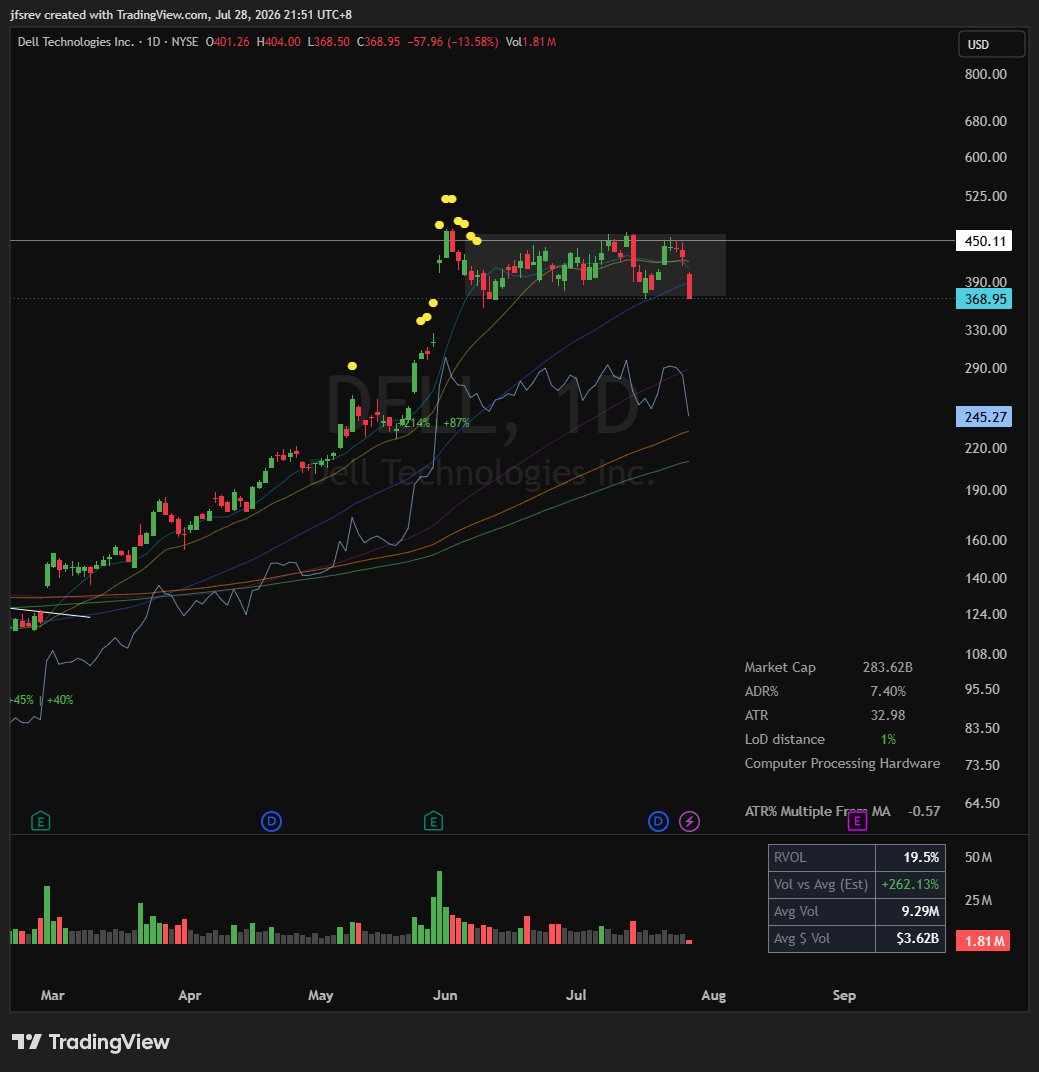The height and width of the screenshot is (1072, 1039).
Task: Click the Dell Technologies Inc. symbol title
Action: coord(76,42)
